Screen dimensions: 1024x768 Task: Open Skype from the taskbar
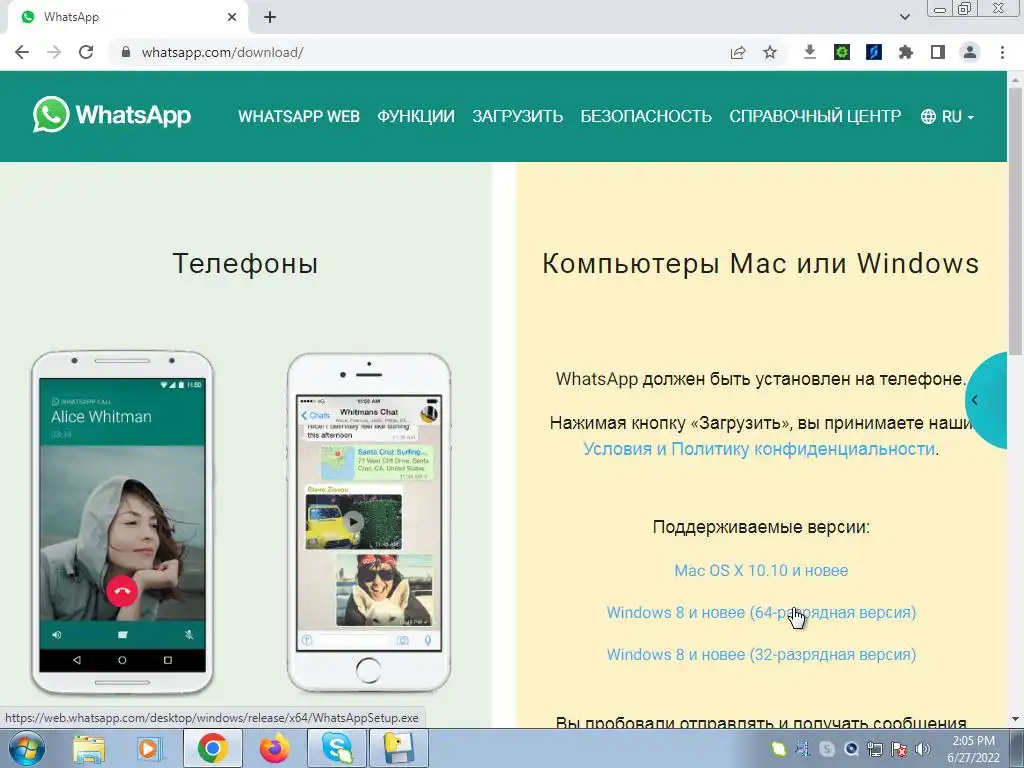click(x=337, y=748)
